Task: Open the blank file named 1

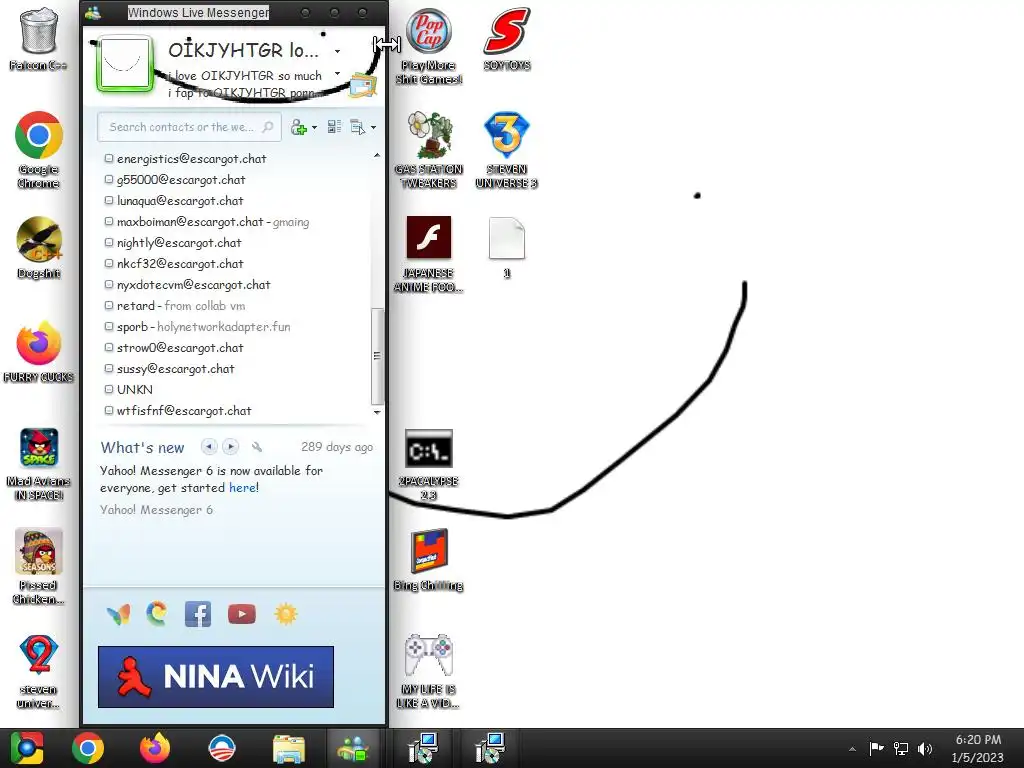Action: pos(507,247)
